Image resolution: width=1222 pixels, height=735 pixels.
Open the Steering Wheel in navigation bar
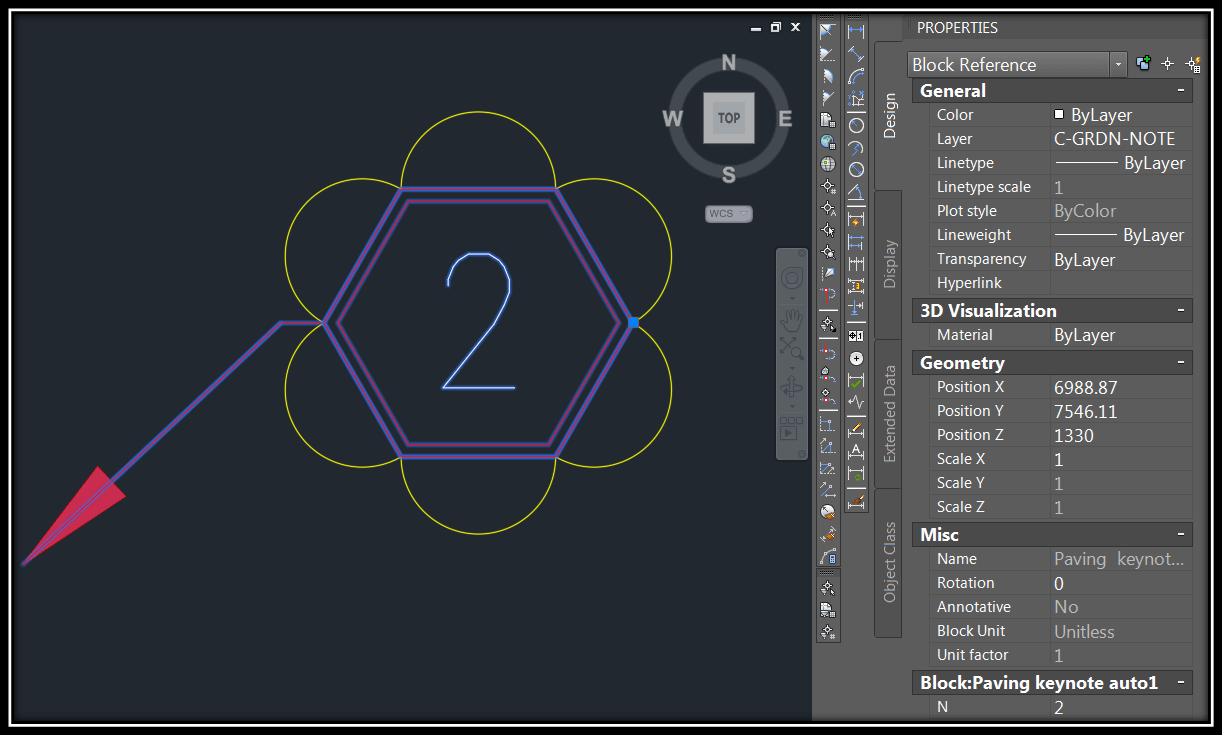coord(791,277)
